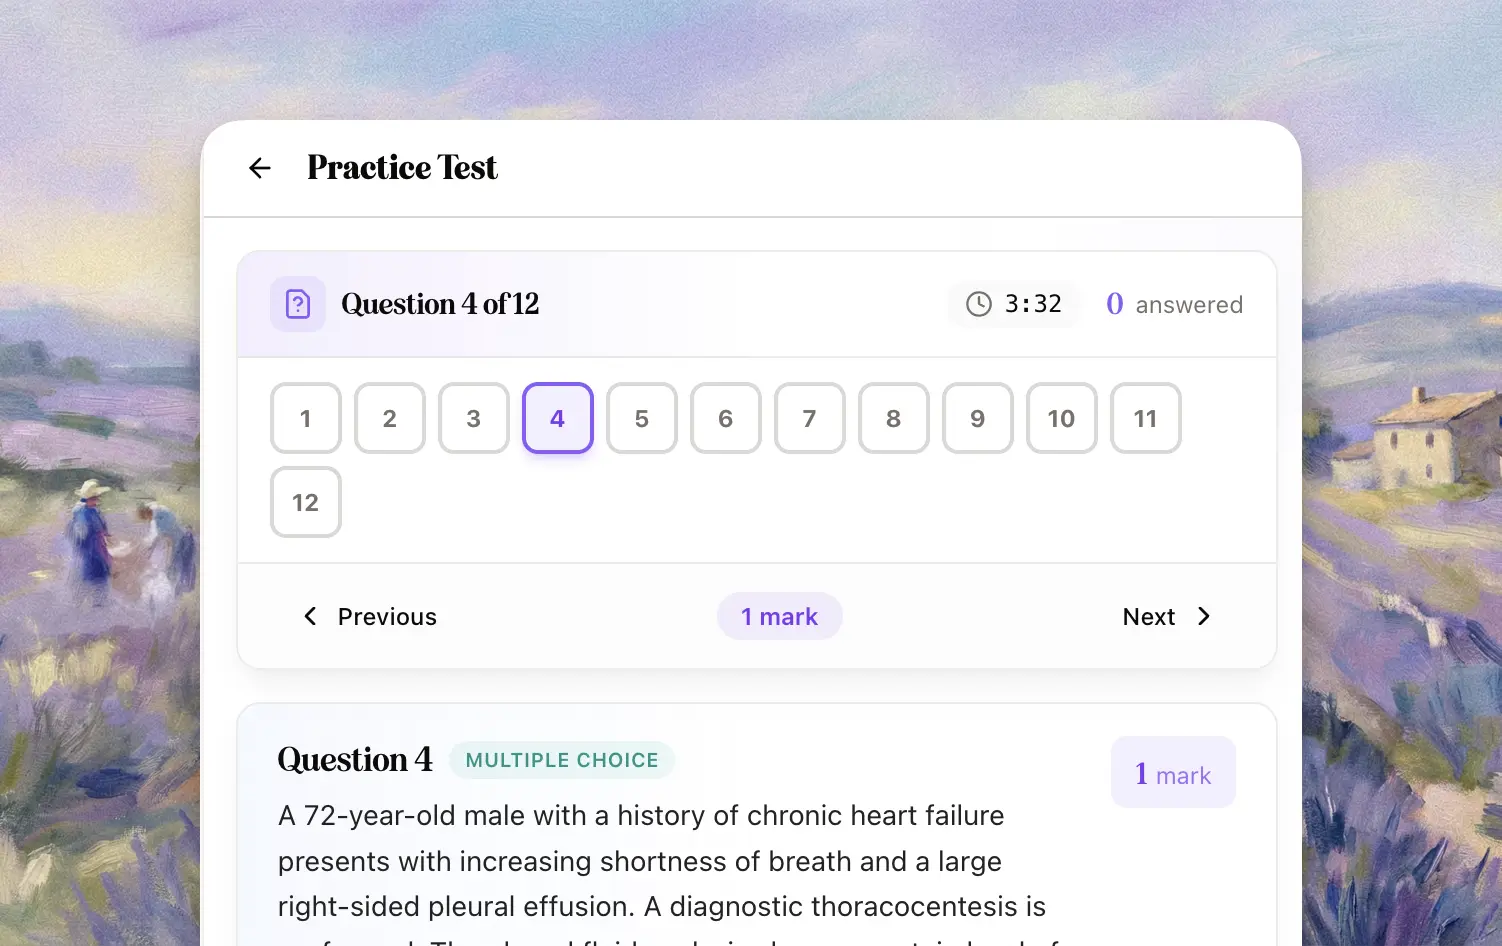1502x946 pixels.
Task: Select question 4 in the navigator
Action: coord(557,418)
